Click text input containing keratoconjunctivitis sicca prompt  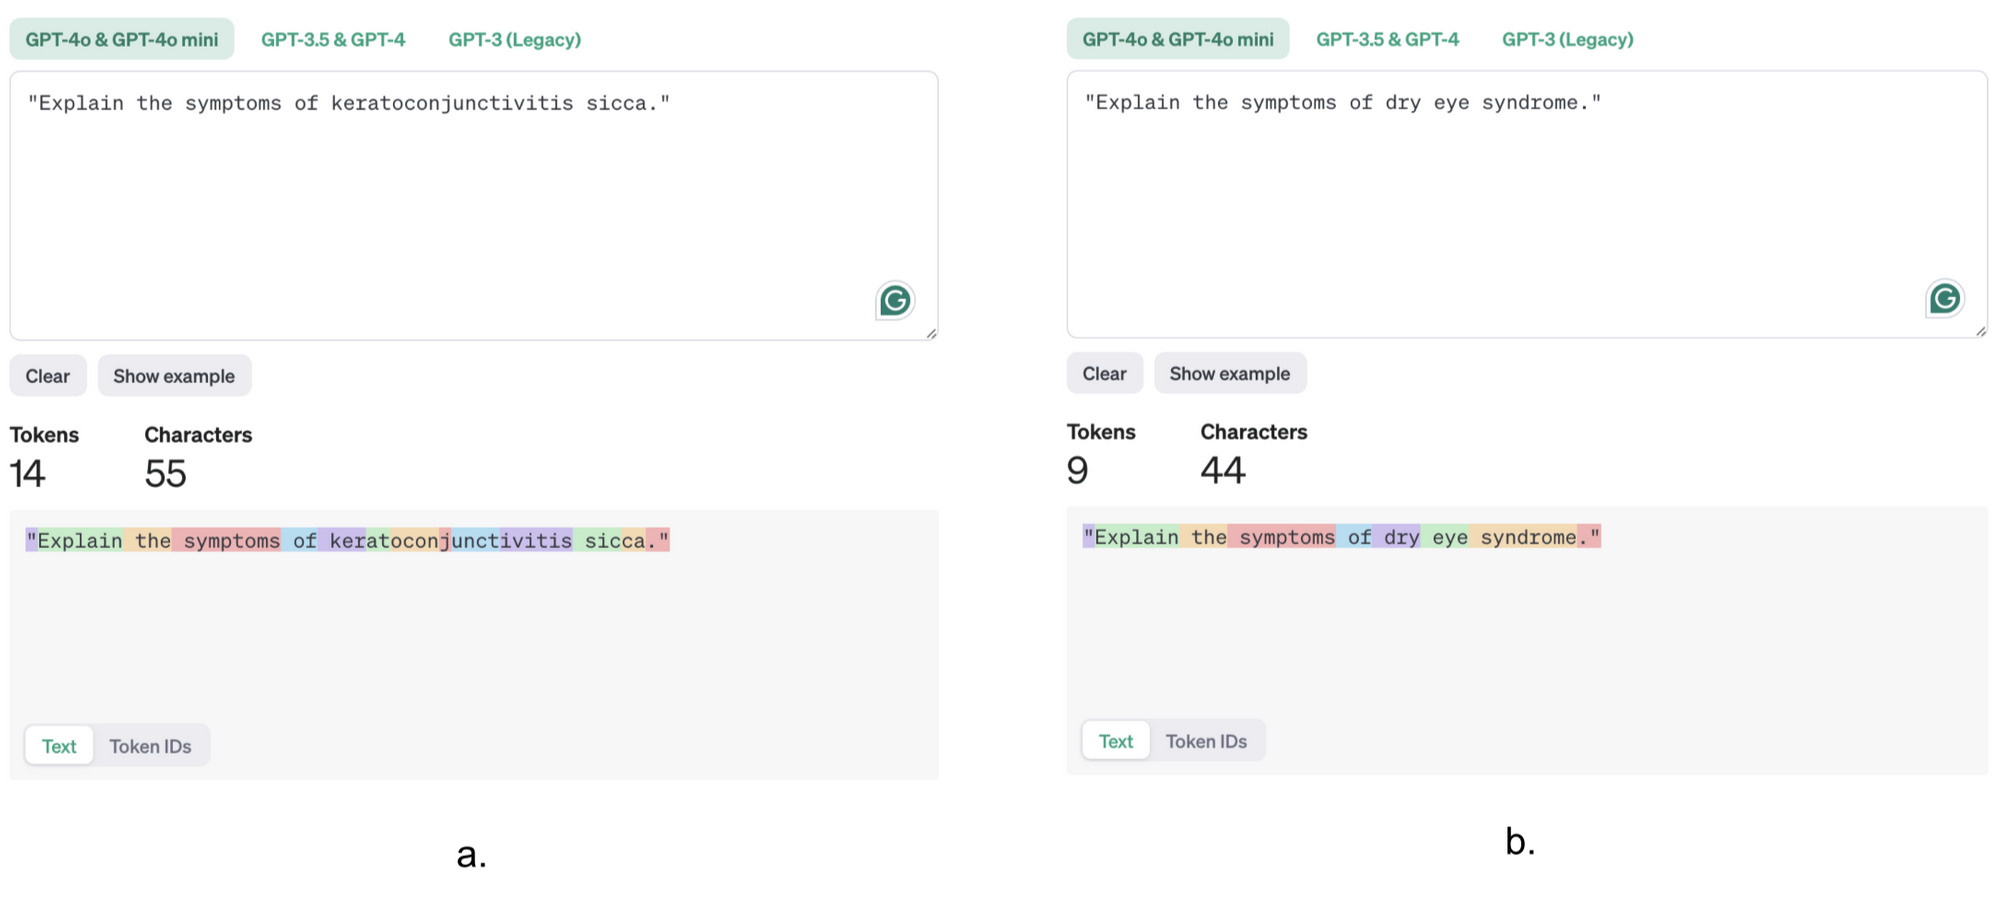tap(474, 205)
